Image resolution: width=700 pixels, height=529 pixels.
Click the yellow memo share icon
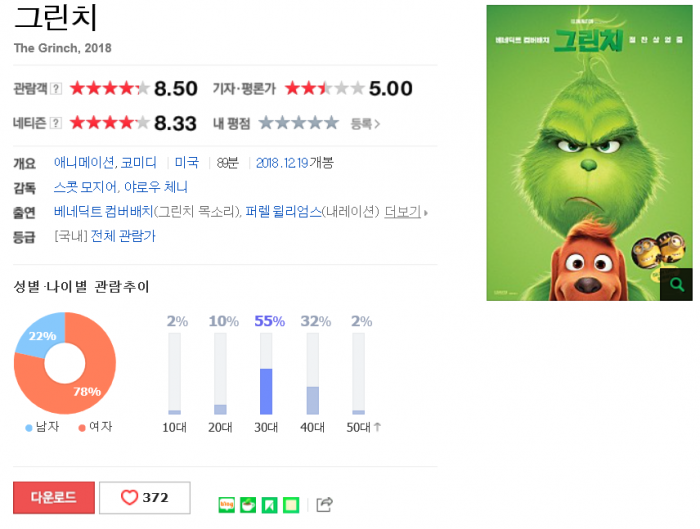(291, 505)
